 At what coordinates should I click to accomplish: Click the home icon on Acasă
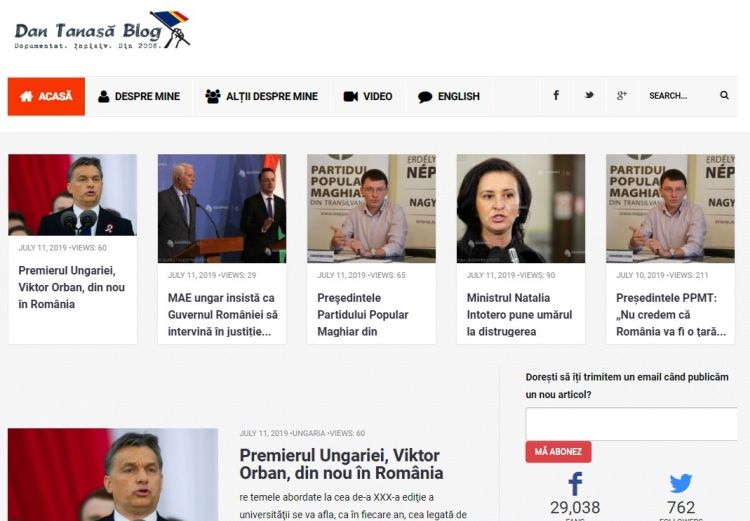(x=26, y=96)
